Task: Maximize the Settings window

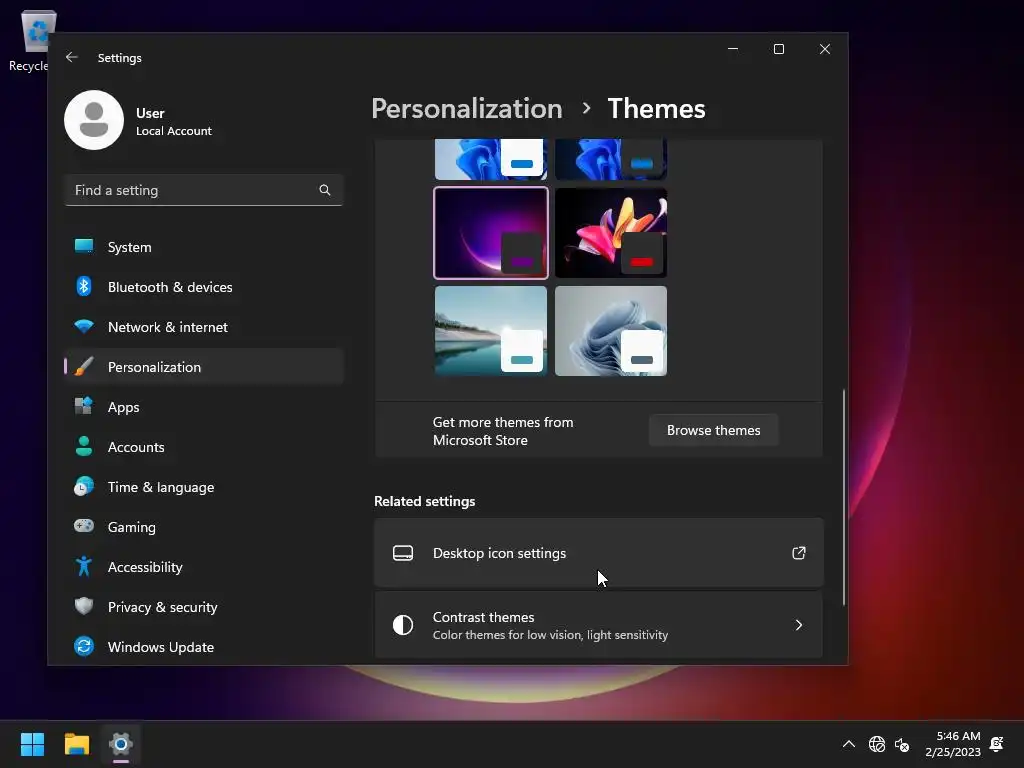Action: (x=778, y=49)
